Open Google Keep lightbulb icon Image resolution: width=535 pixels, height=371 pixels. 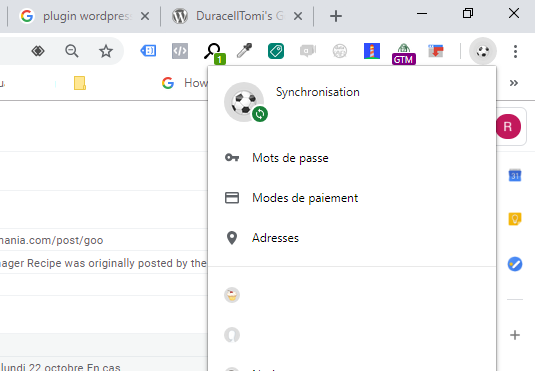(515, 219)
